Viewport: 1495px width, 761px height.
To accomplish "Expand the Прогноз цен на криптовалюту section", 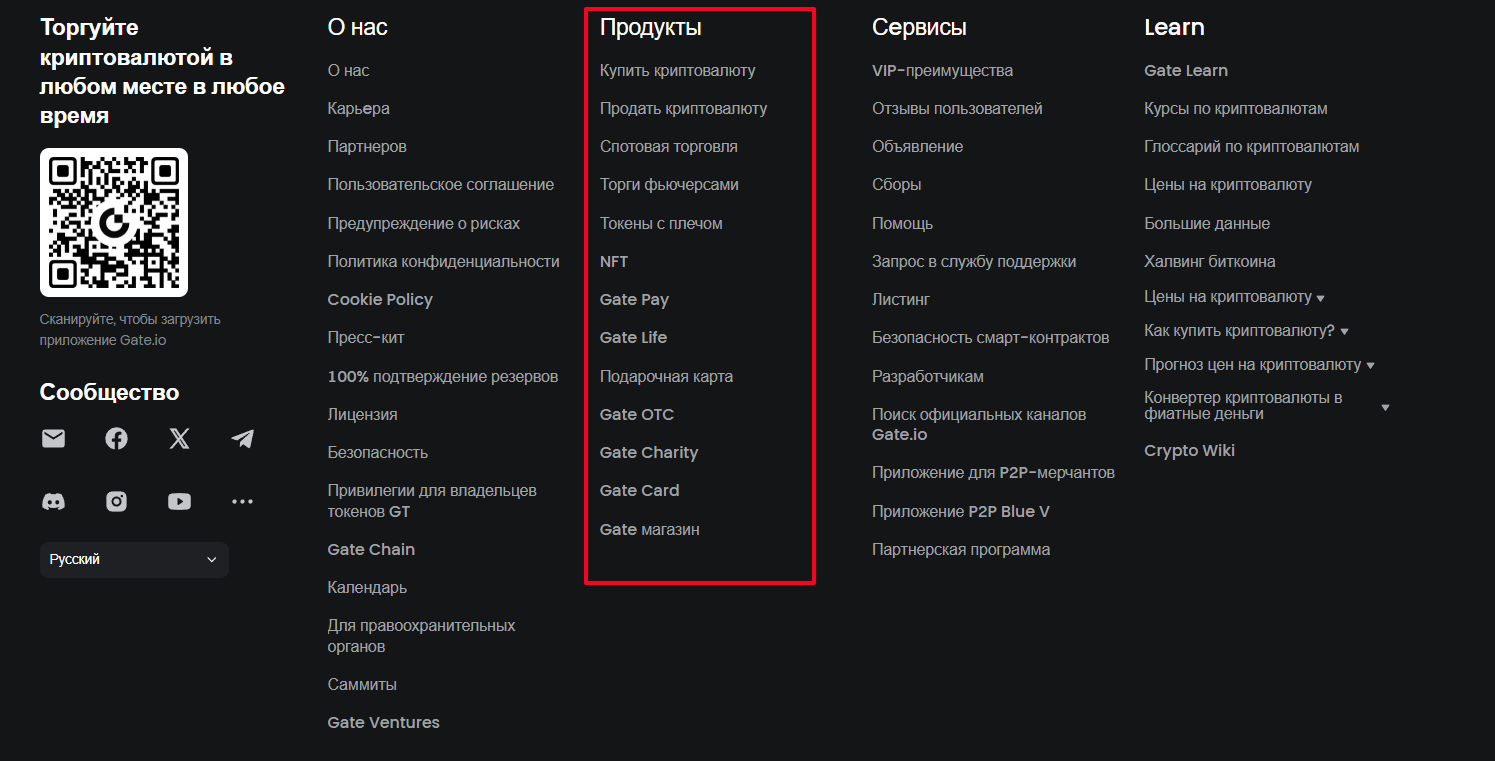I will click(x=1259, y=365).
